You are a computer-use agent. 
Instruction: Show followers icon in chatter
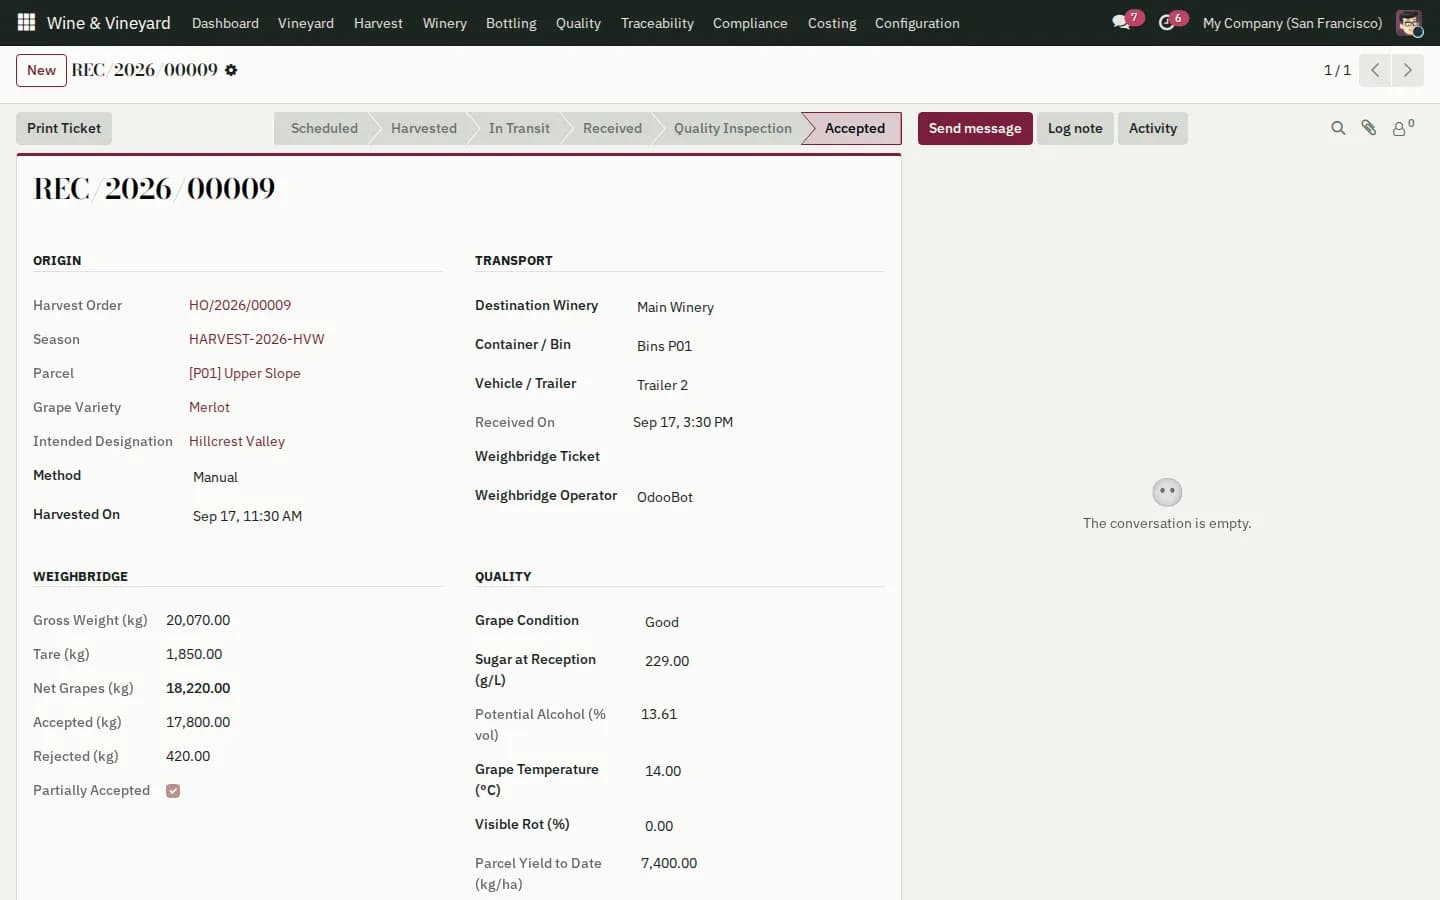click(1402, 128)
